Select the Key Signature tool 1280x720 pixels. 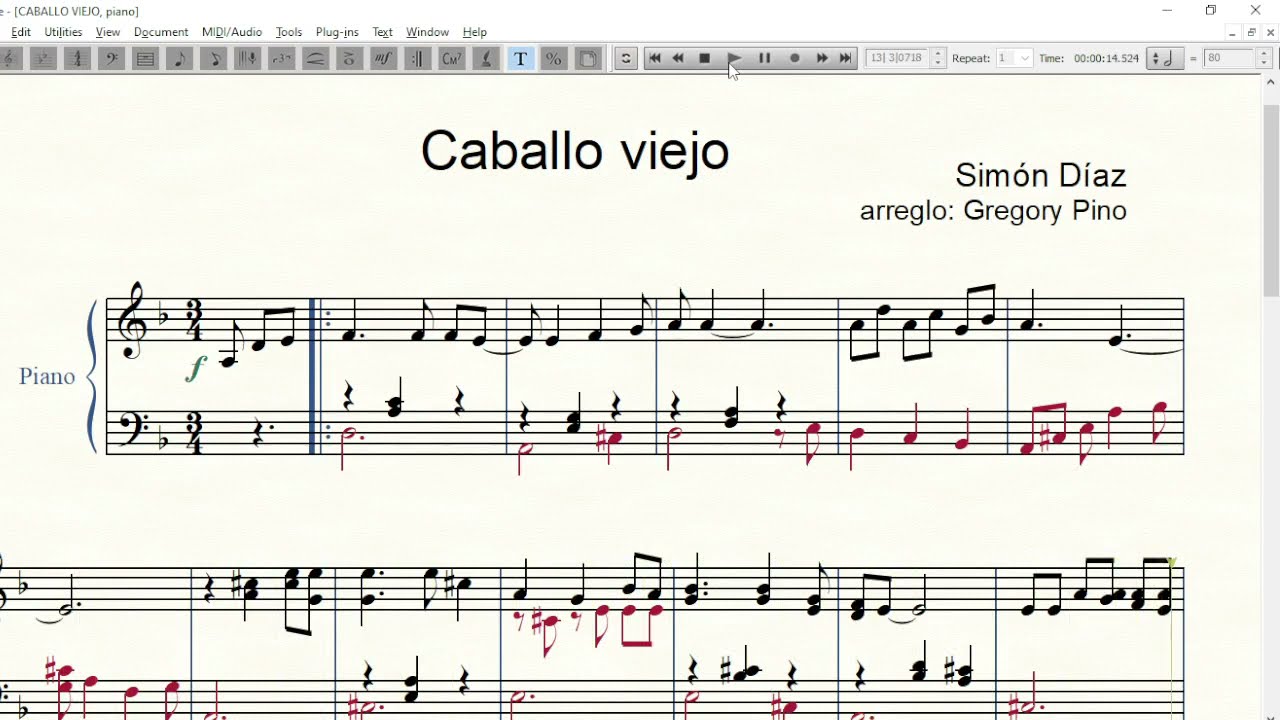[43, 59]
